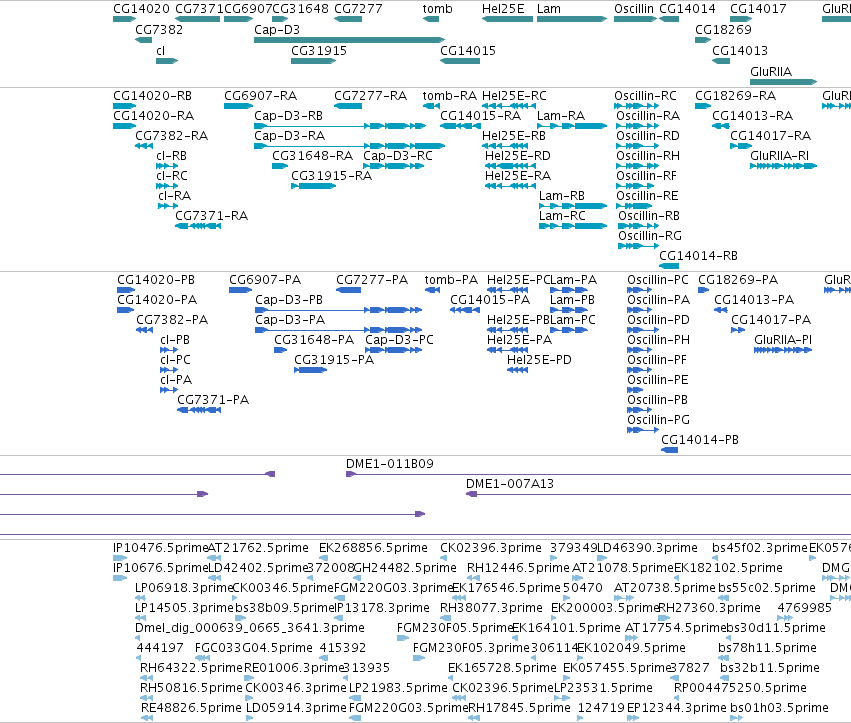This screenshot has width=851, height=723.
Task: Select EST label RH64322.5prime
Action: pyautogui.click(x=192, y=668)
